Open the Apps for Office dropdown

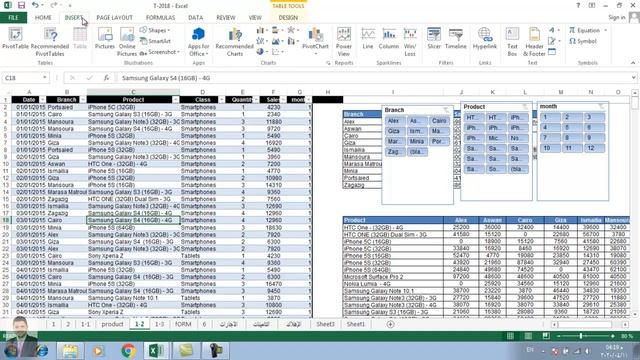(x=198, y=42)
